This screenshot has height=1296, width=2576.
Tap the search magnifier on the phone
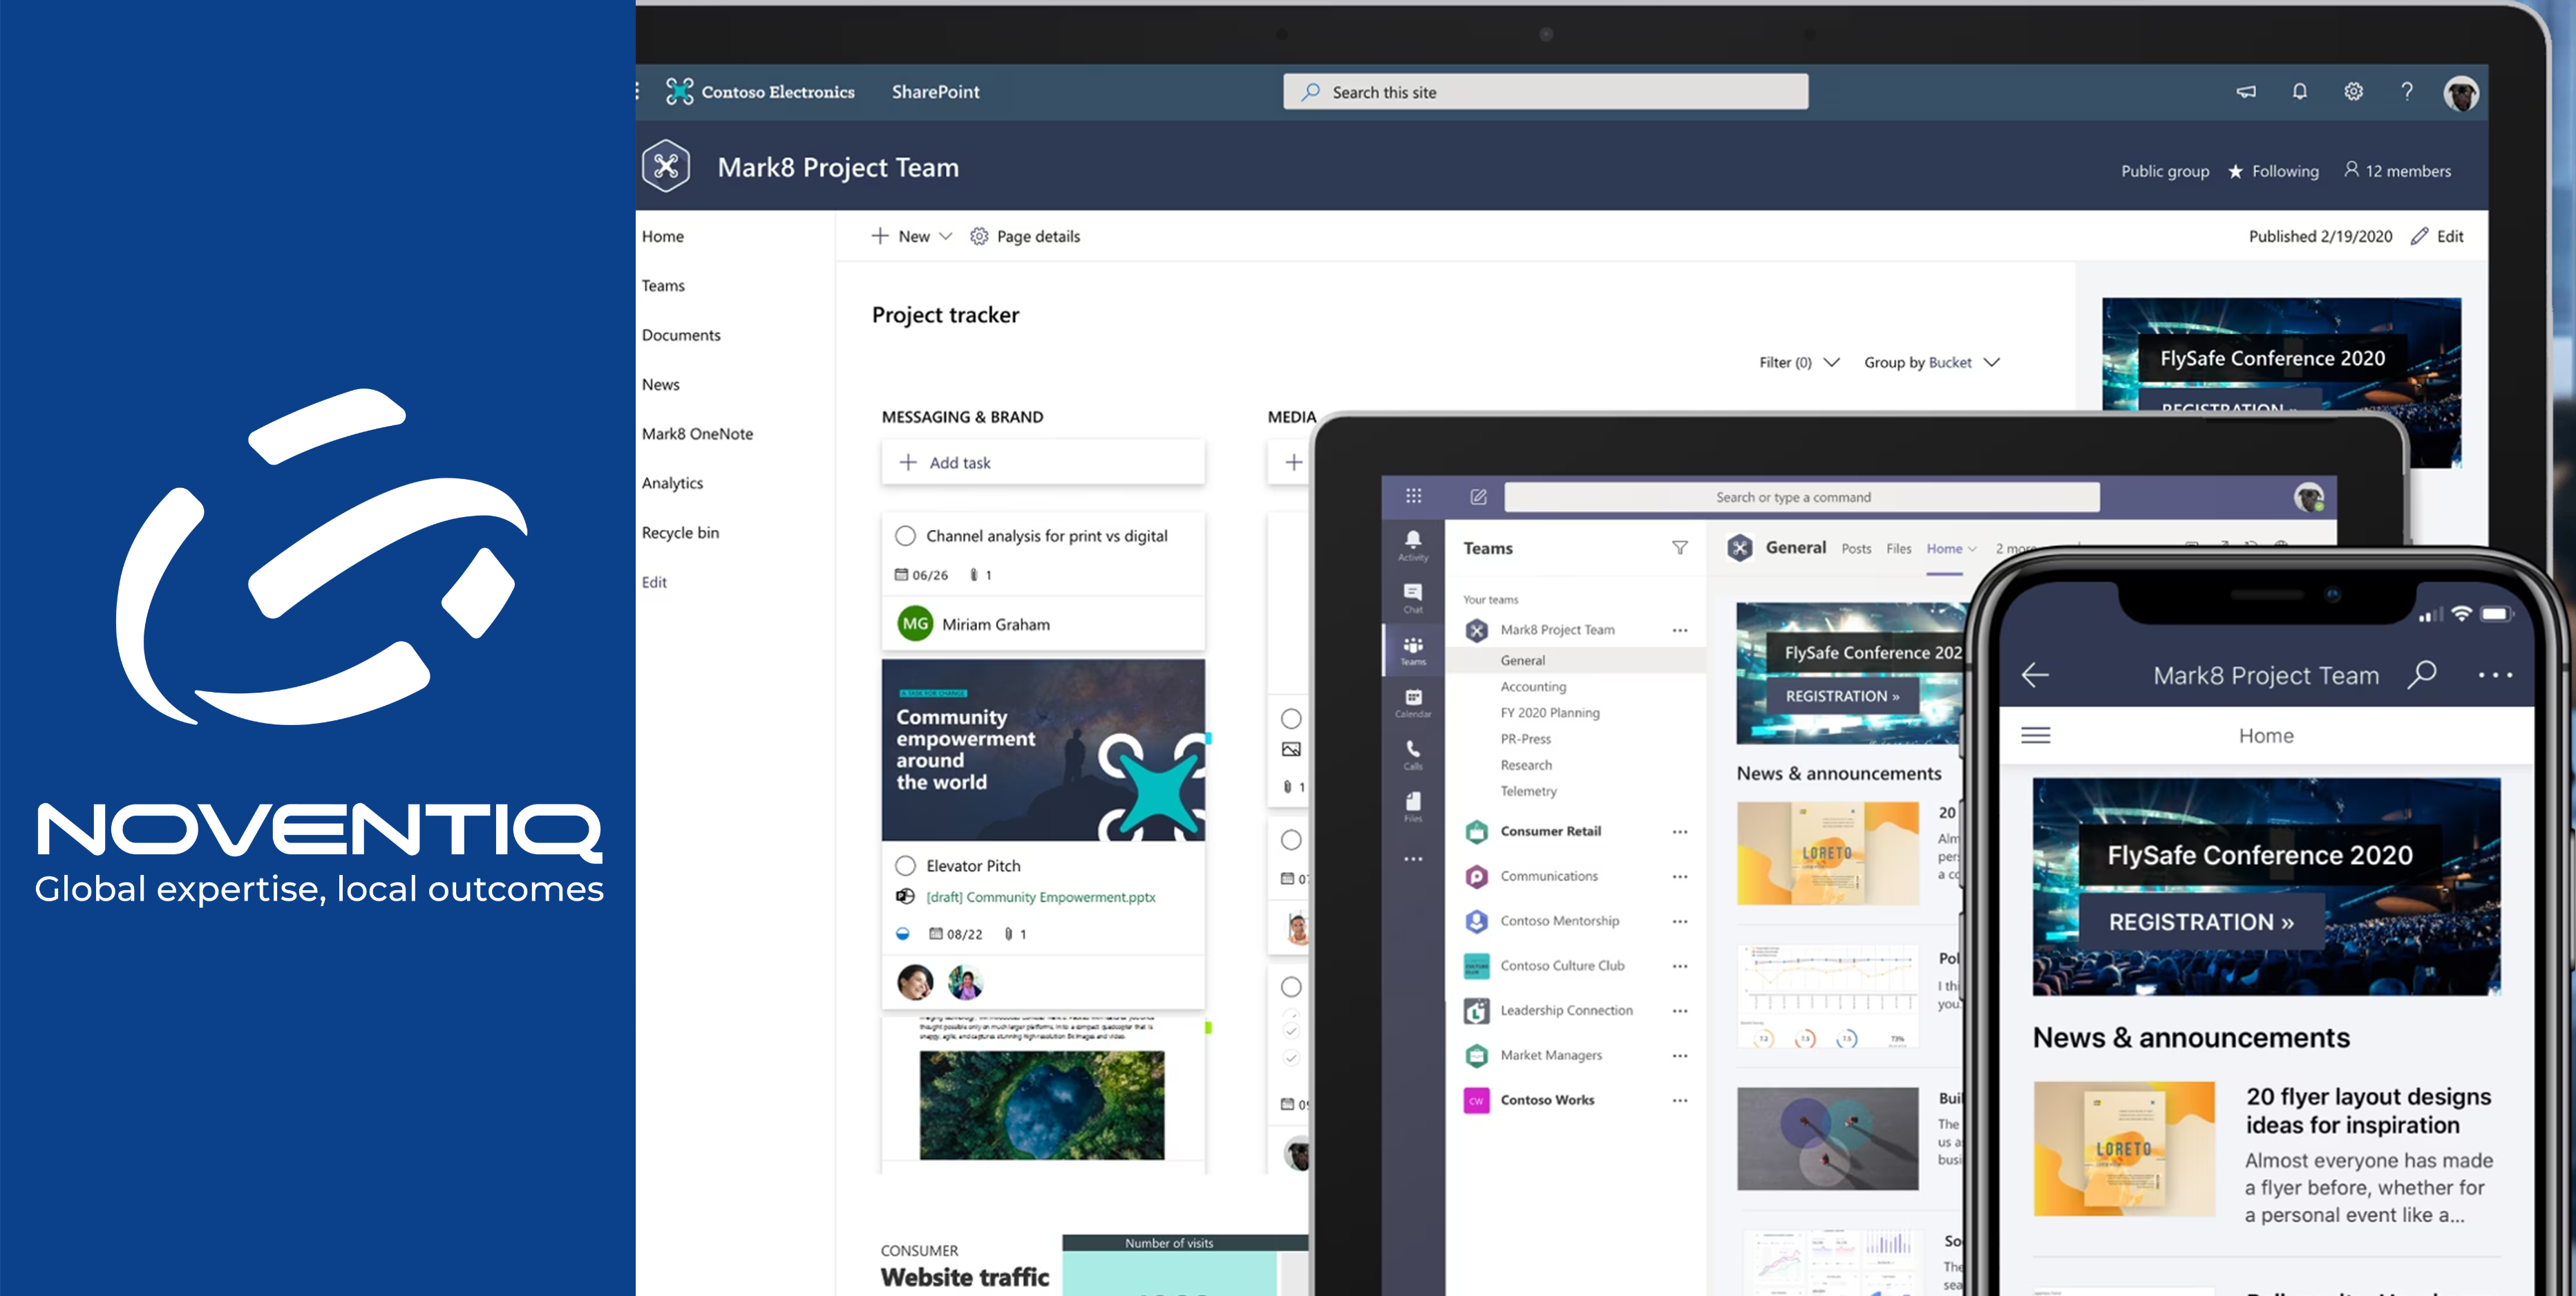[x=2422, y=675]
